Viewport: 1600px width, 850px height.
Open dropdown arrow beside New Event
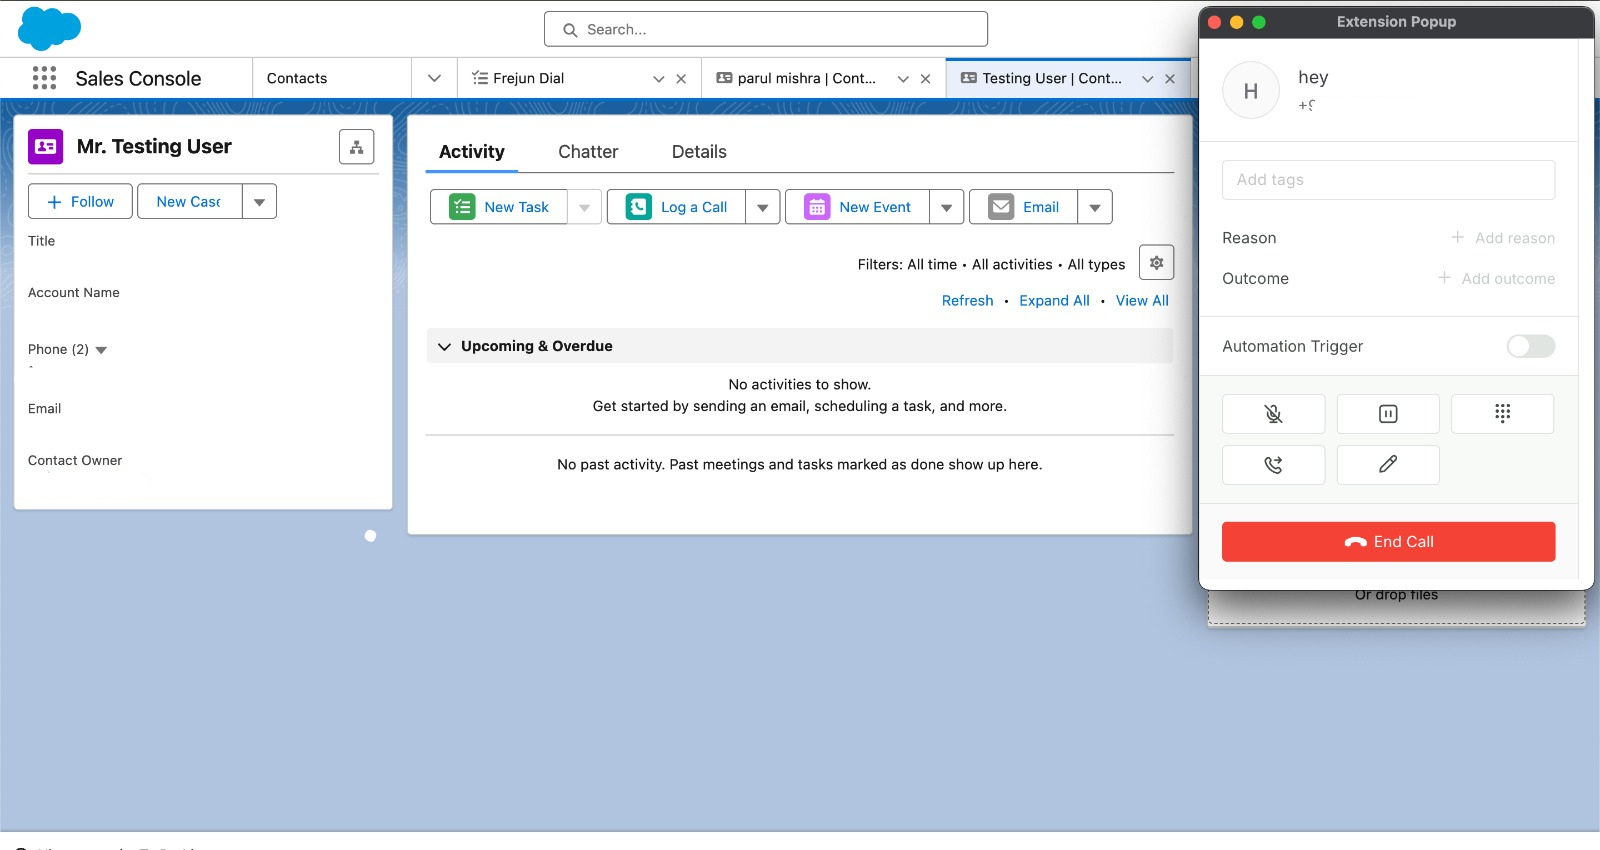tap(946, 207)
